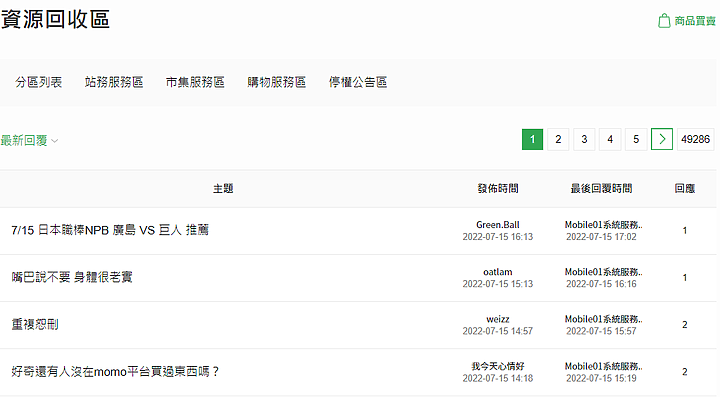Switch to the 市集服務區 tab

tap(195, 82)
